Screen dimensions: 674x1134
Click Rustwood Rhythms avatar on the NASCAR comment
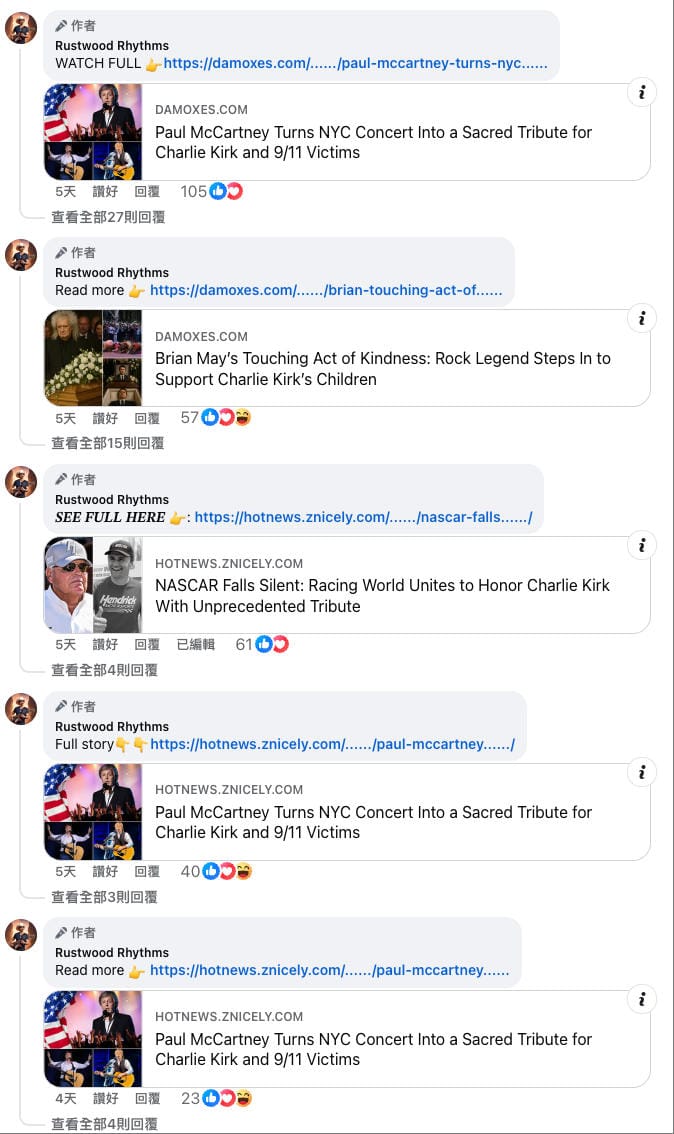21,482
